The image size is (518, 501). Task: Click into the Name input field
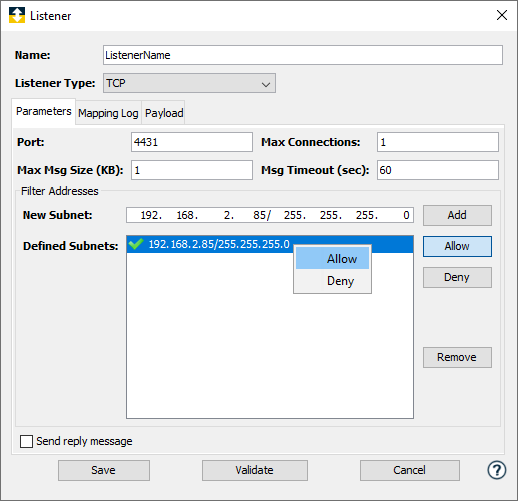(303, 55)
